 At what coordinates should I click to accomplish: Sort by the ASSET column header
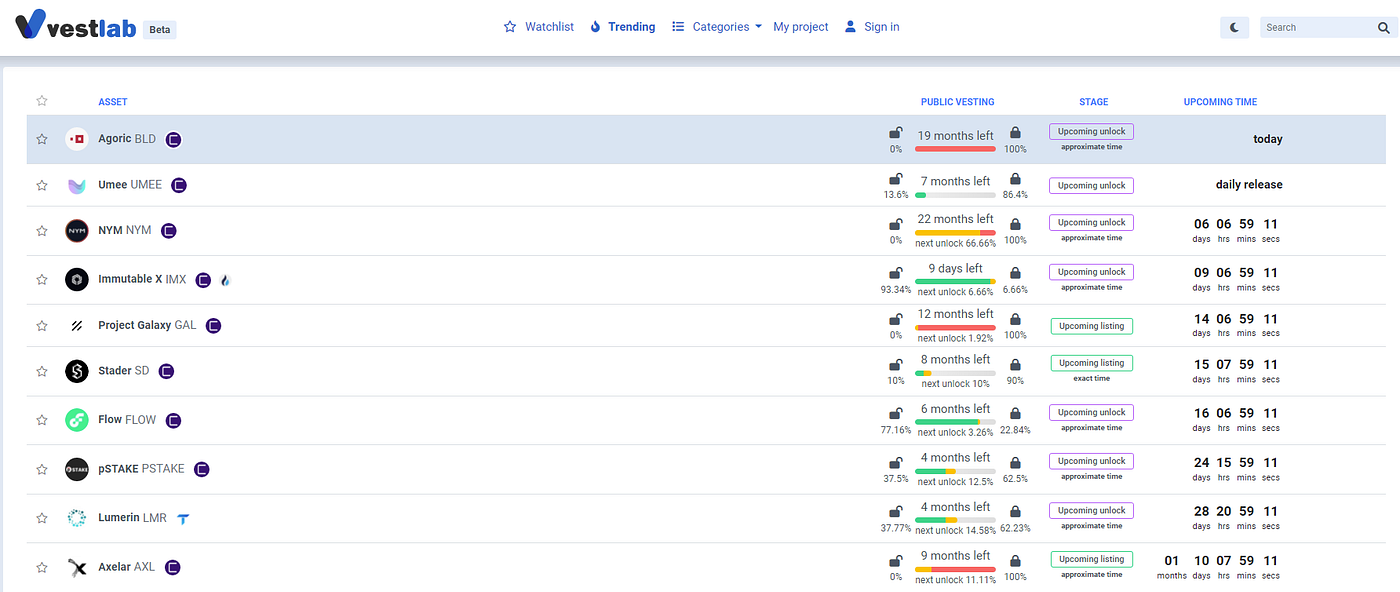(113, 102)
